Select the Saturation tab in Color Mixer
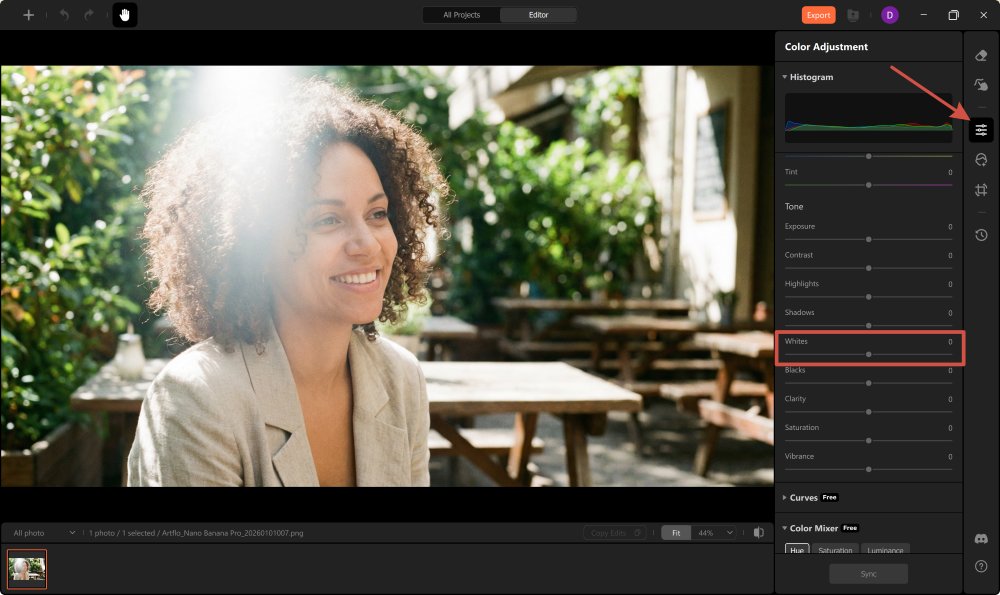 [x=835, y=550]
